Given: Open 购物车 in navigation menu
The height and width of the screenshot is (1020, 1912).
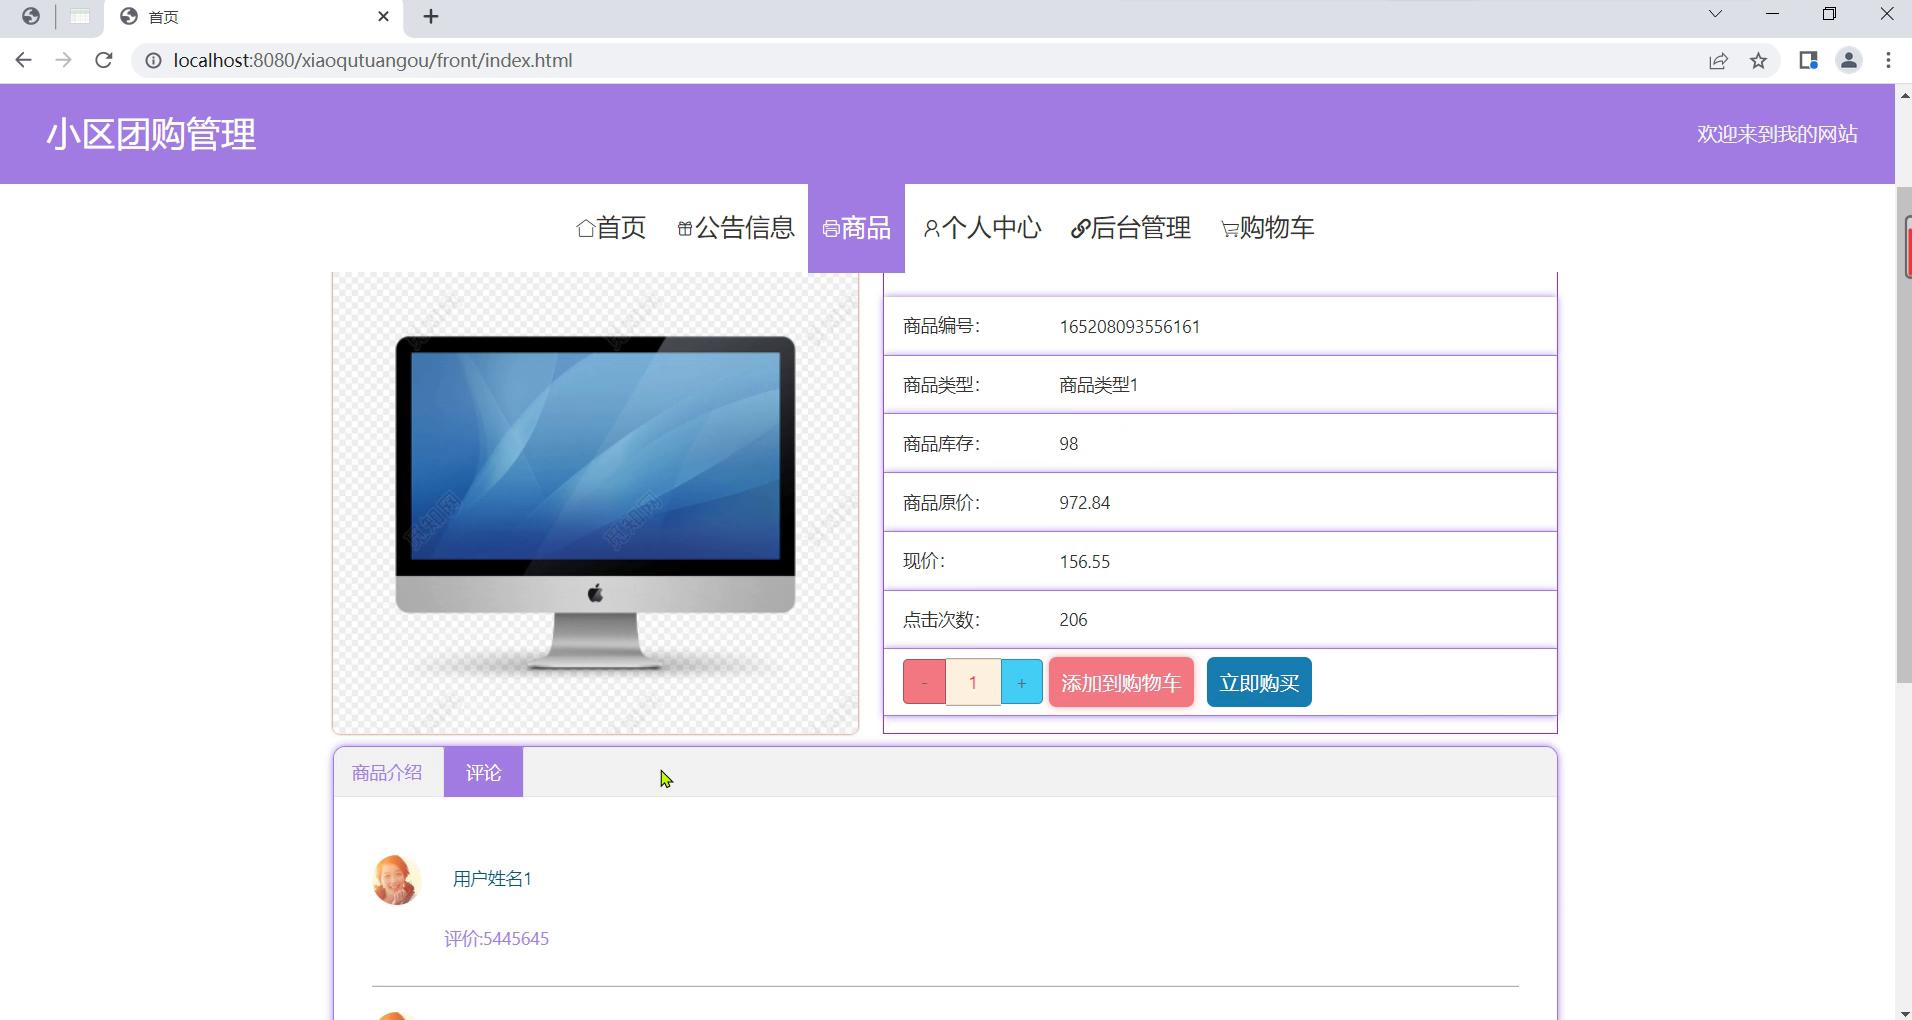Looking at the screenshot, I should pos(1267,228).
